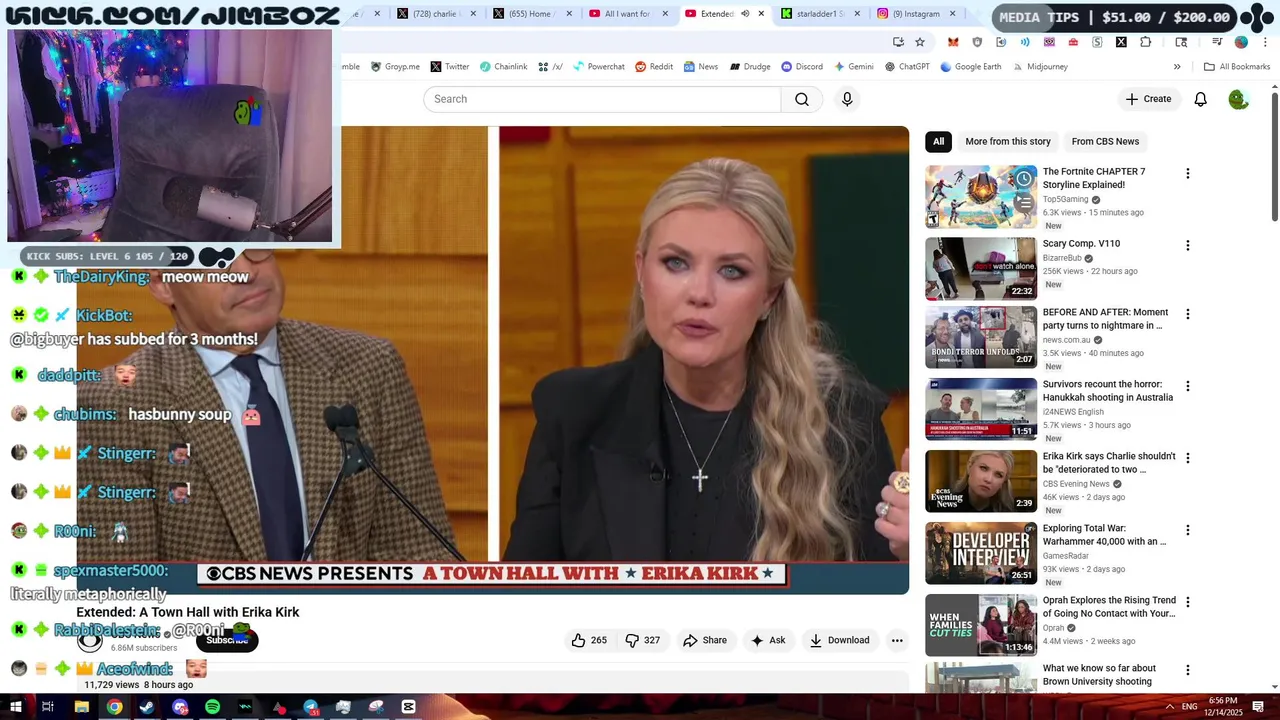Click the Ask button
This screenshot has height=720, width=1280.
768,640
